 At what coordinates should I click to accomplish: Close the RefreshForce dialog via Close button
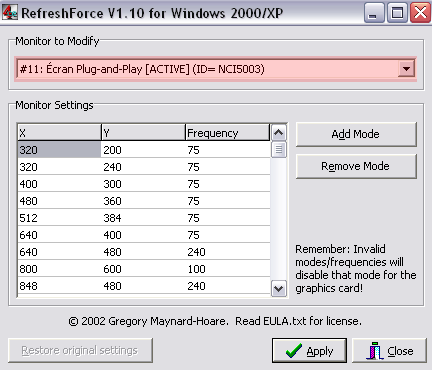[x=389, y=351]
